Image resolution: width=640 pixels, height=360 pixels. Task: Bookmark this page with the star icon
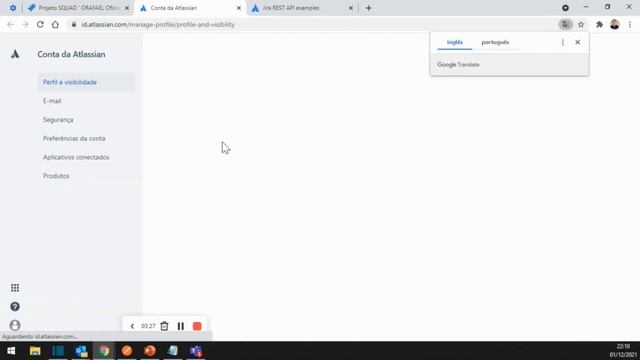pos(581,24)
